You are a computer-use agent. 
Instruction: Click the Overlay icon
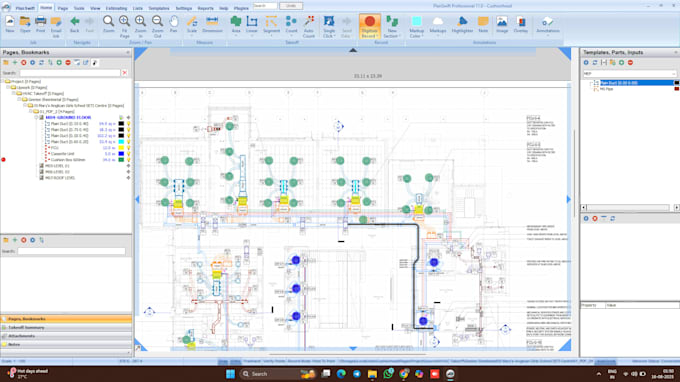[521, 21]
